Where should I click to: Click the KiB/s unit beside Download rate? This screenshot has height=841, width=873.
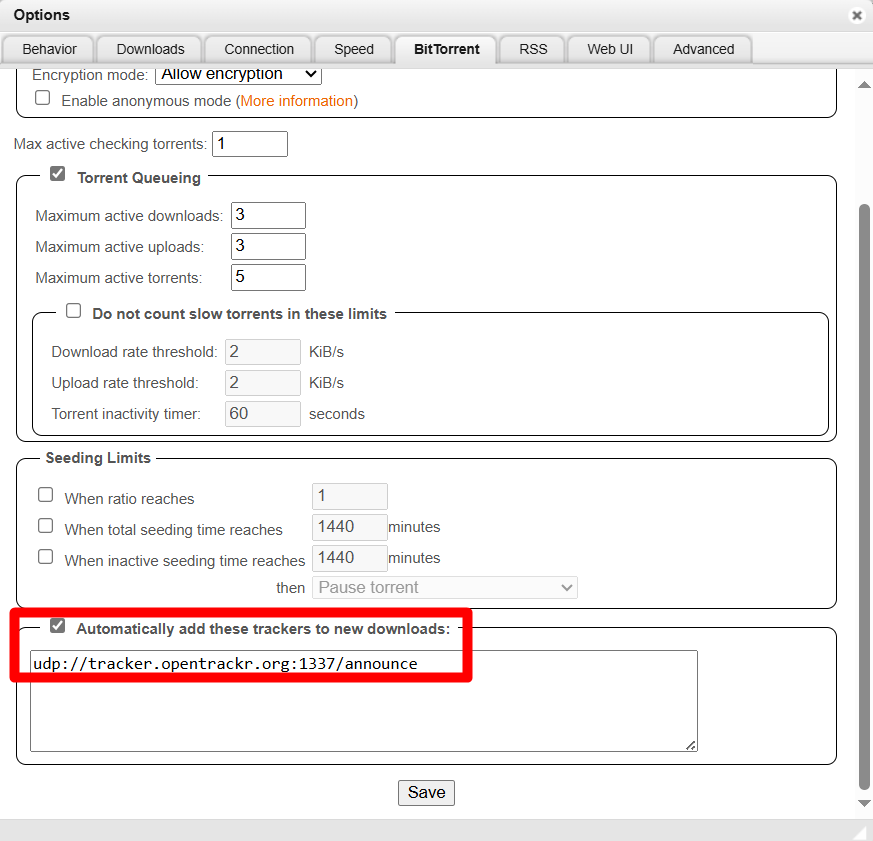click(326, 352)
